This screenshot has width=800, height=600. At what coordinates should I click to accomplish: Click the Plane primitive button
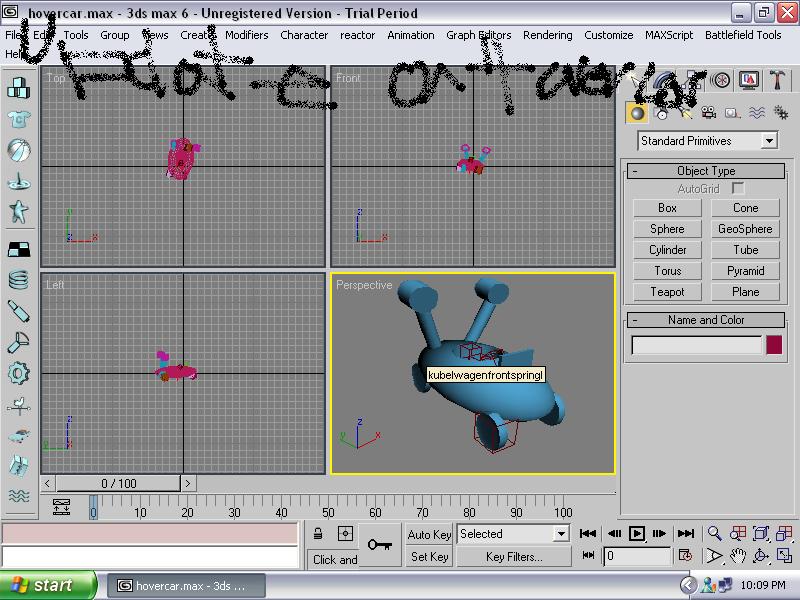pyautogui.click(x=745, y=292)
